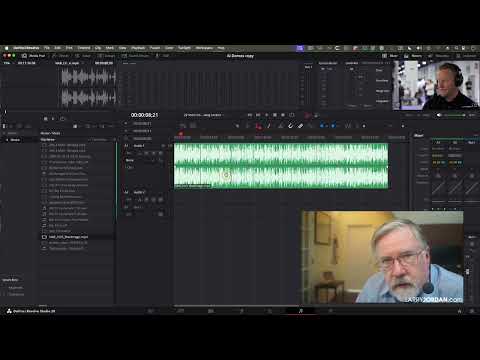The width and height of the screenshot is (480, 360).
Task: Open the Inspector panel
Action: tap(466, 56)
